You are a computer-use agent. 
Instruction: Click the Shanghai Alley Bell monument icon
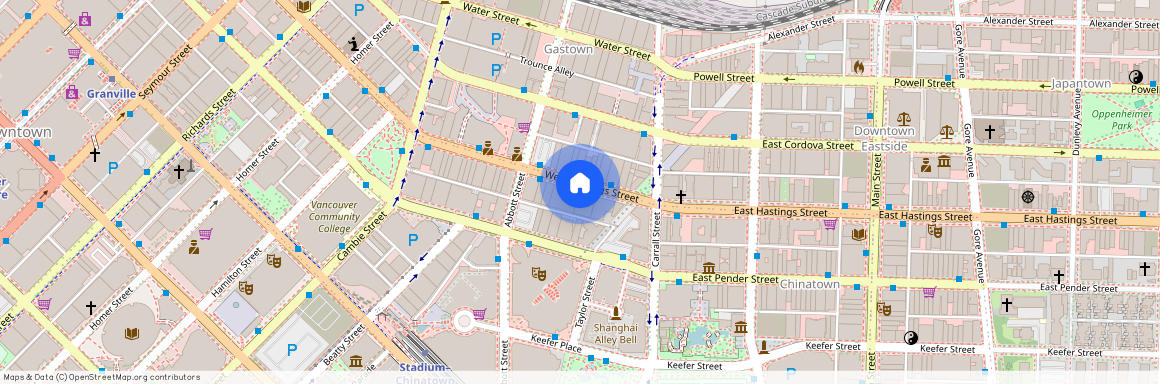615,312
